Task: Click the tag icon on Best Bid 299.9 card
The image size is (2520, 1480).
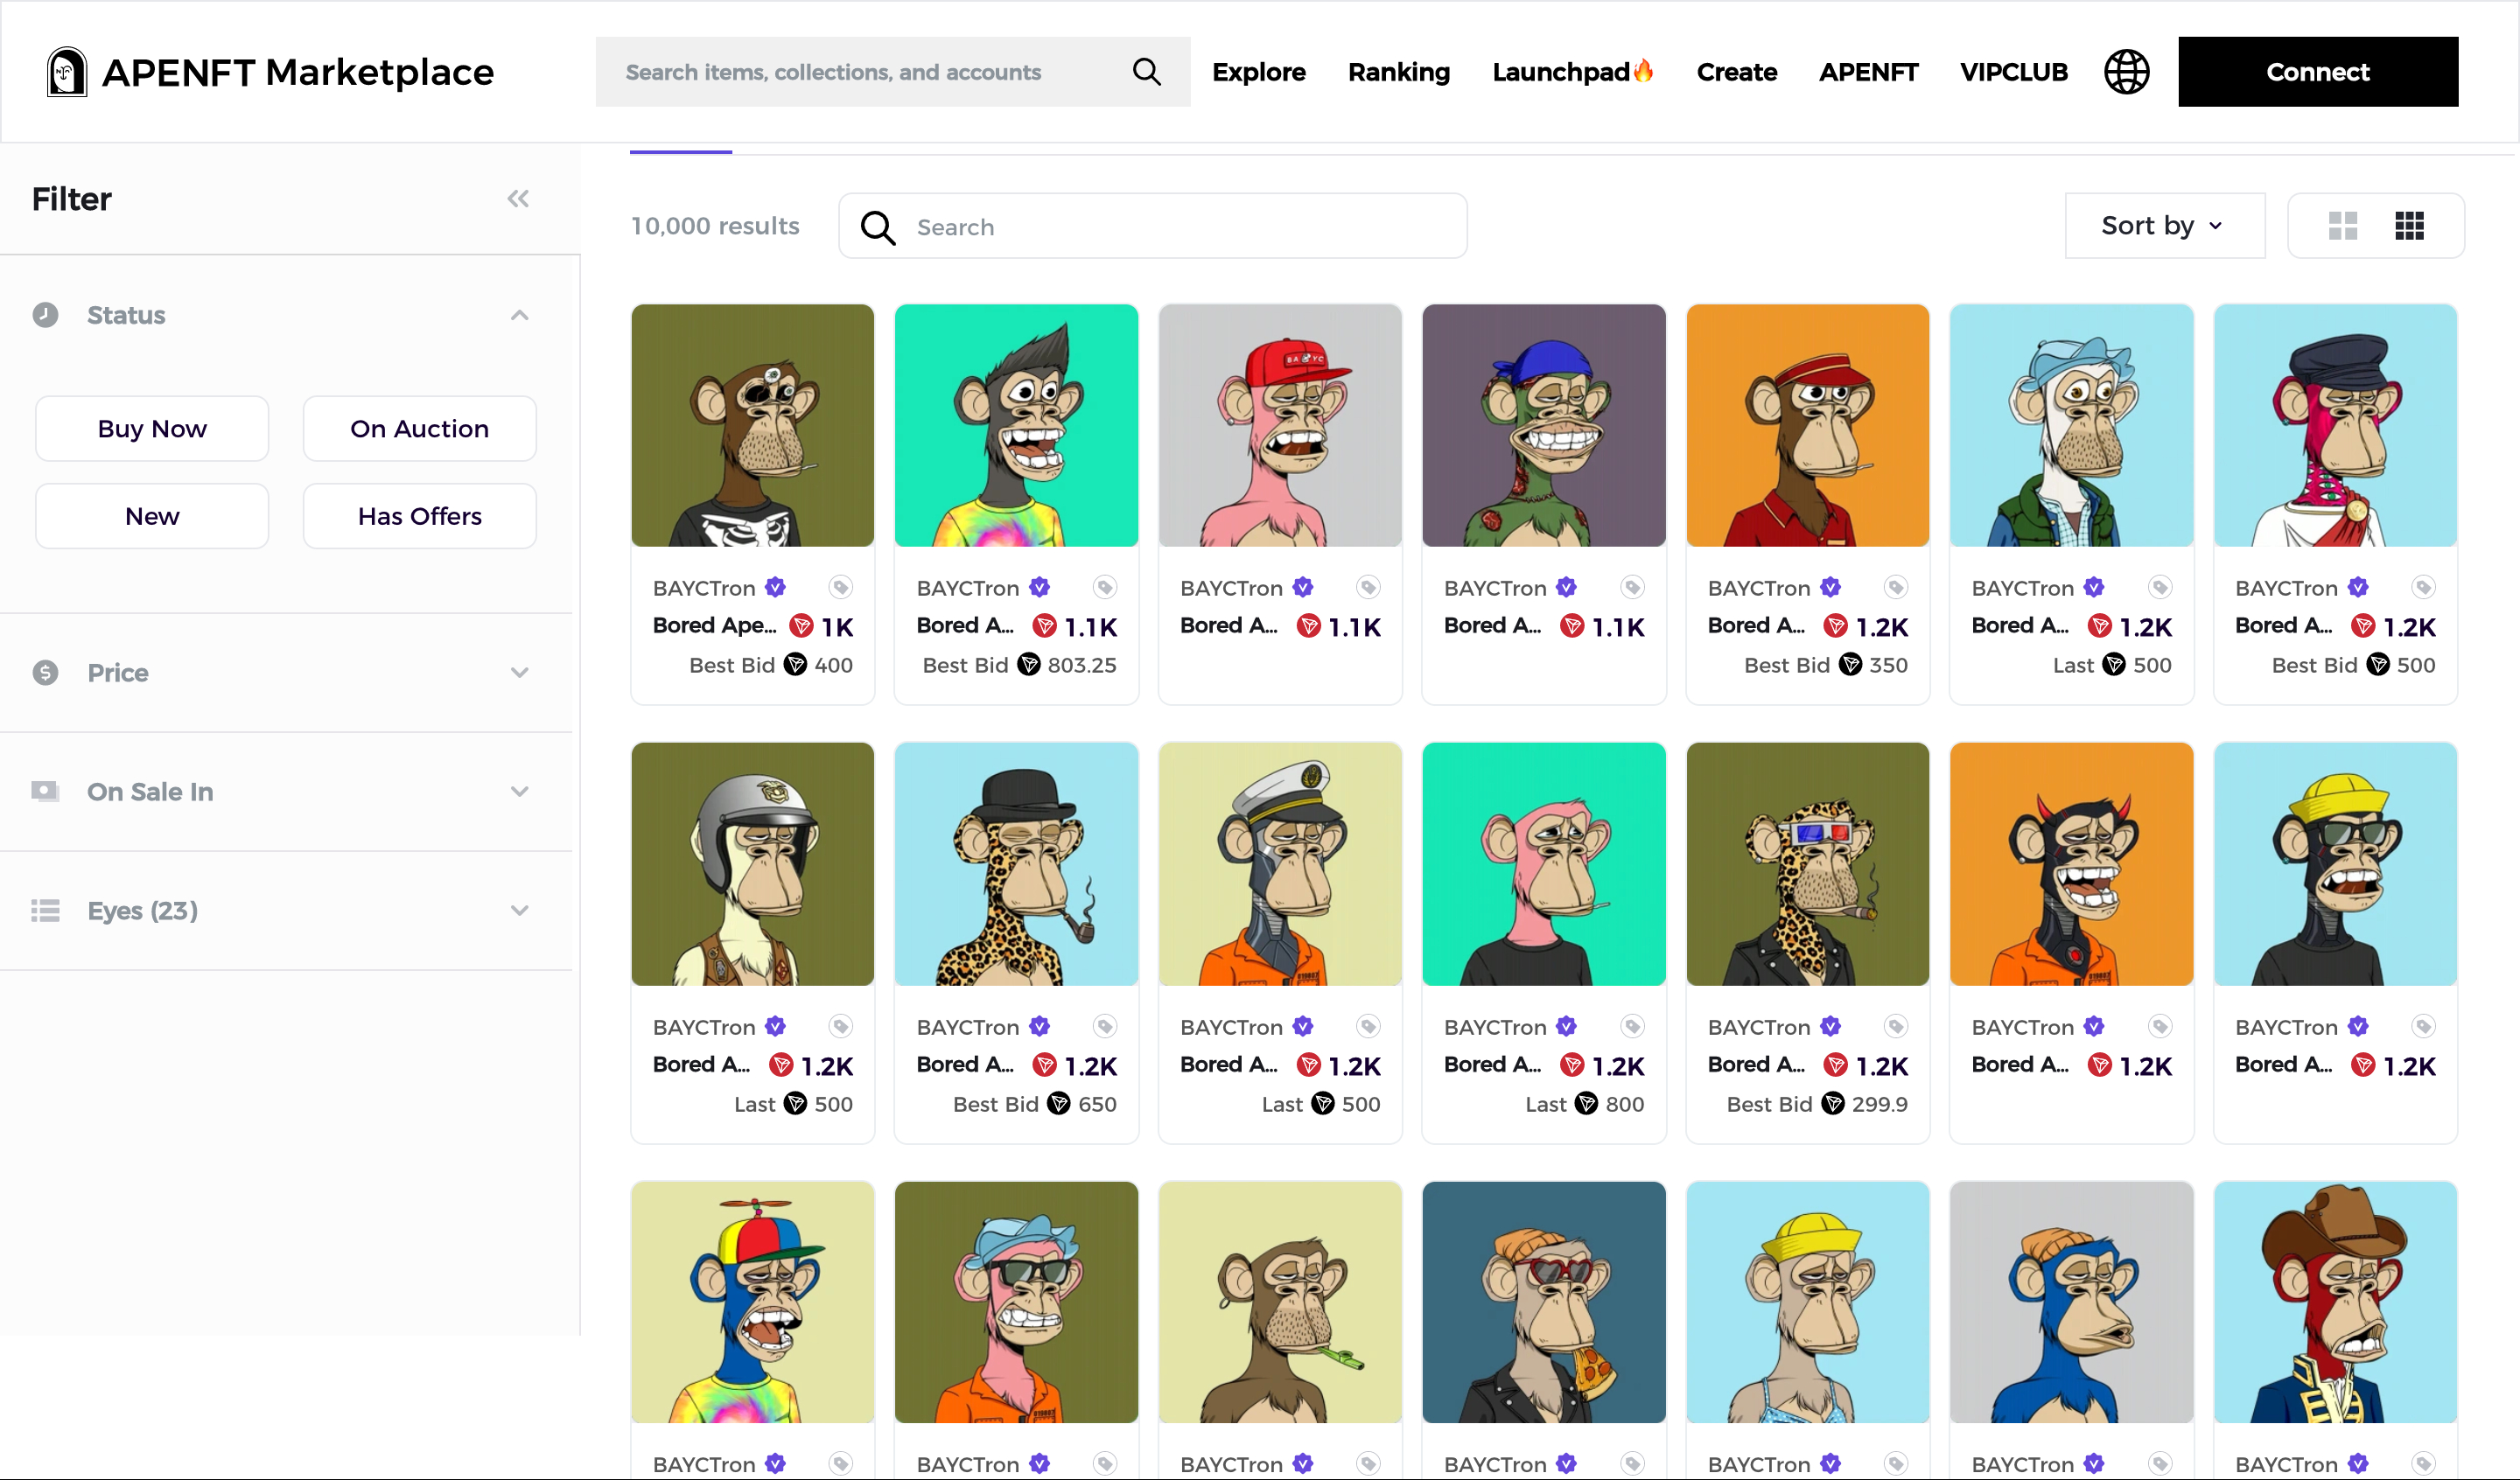Action: click(x=1896, y=1027)
